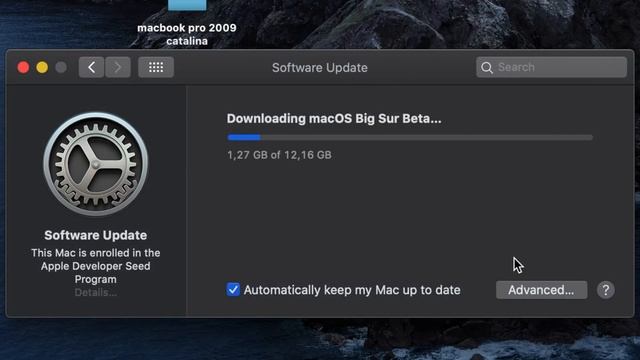
Task: Click the Software Update label under the gear
Action: (96, 236)
